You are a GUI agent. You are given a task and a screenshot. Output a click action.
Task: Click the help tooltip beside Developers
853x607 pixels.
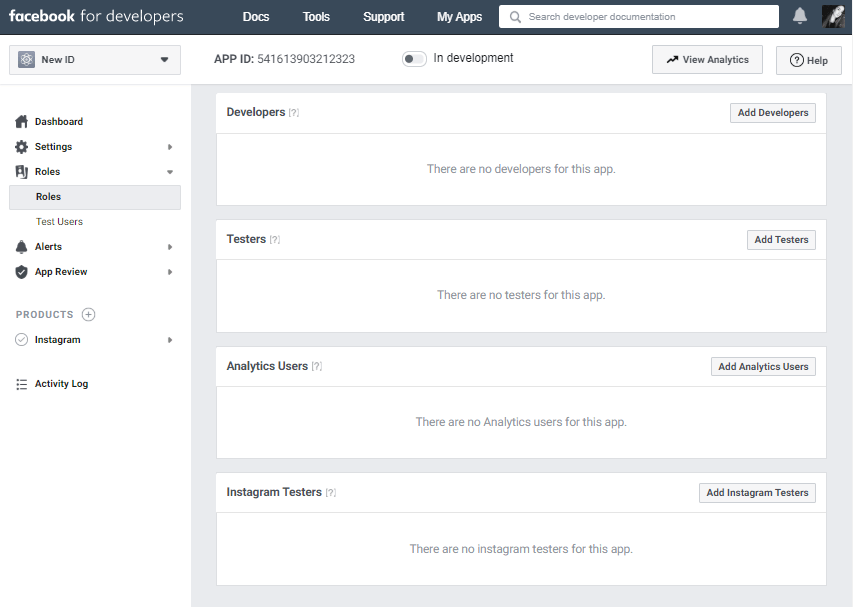[294, 113]
